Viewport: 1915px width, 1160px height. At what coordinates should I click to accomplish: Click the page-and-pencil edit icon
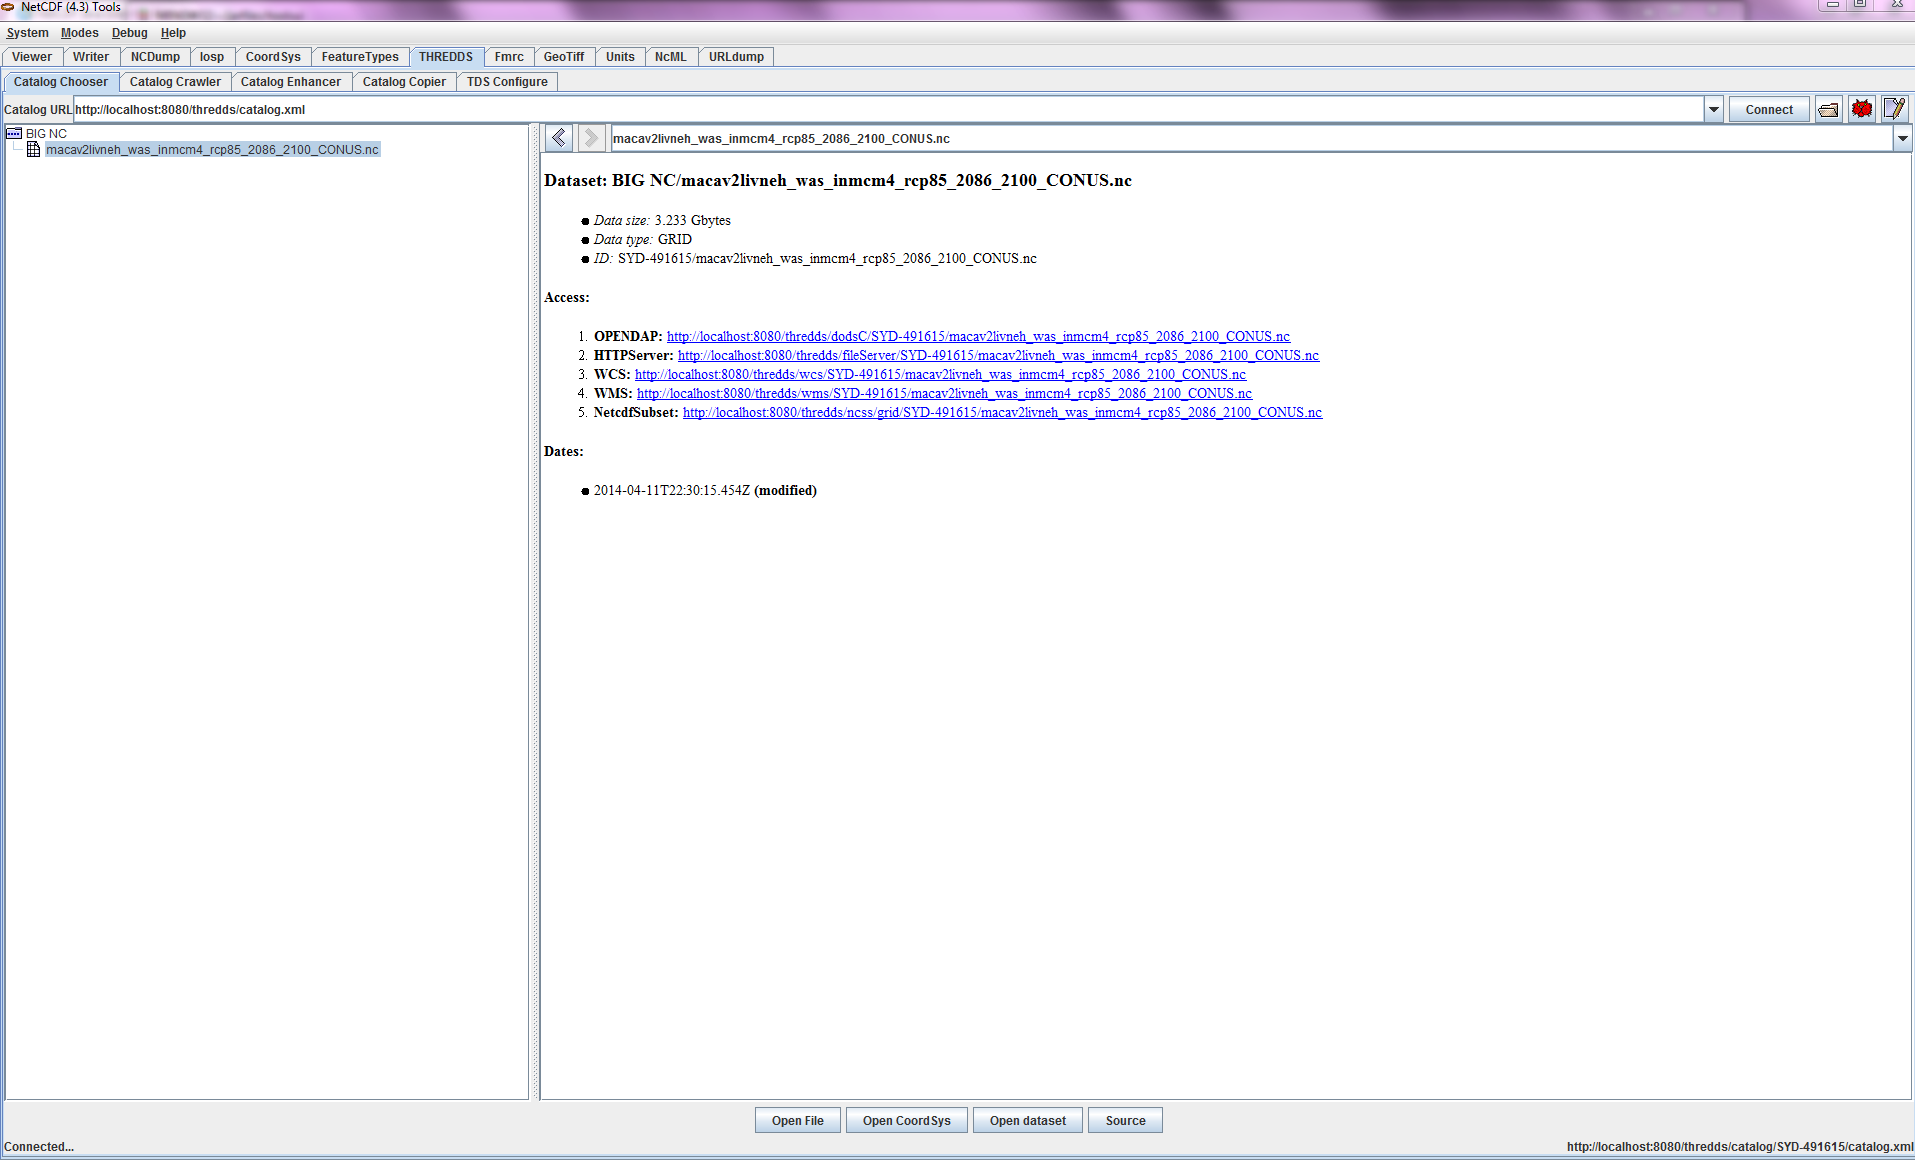pyautogui.click(x=1894, y=109)
